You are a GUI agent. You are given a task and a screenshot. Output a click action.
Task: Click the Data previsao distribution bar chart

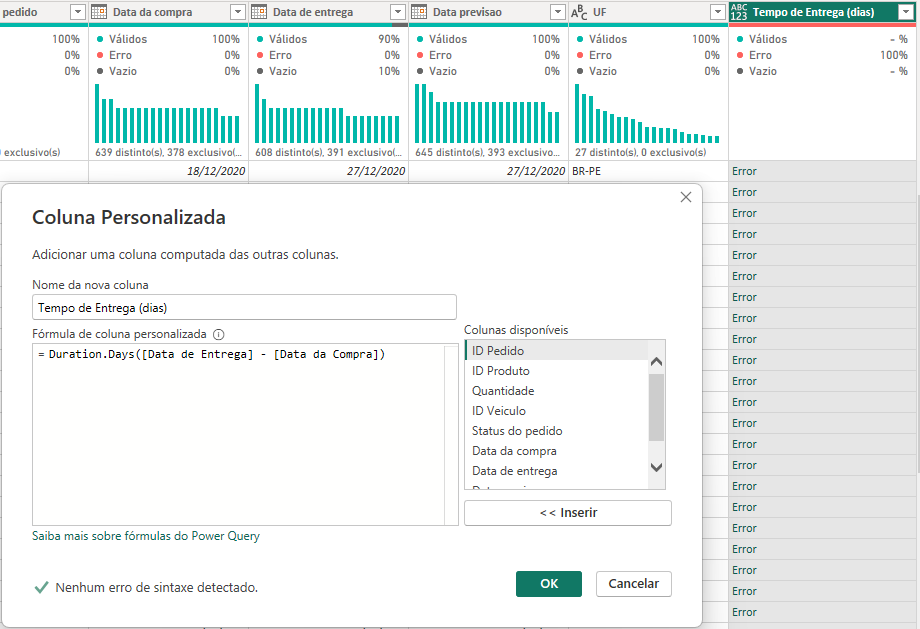[x=487, y=113]
